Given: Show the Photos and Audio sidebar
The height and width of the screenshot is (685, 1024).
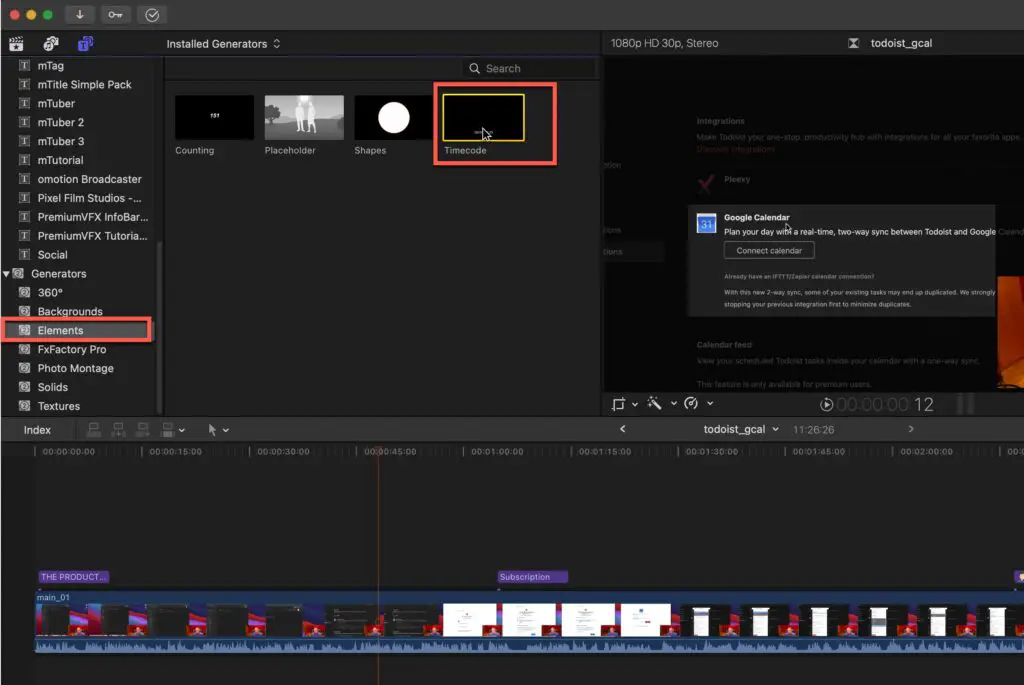Looking at the screenshot, I should 51,44.
